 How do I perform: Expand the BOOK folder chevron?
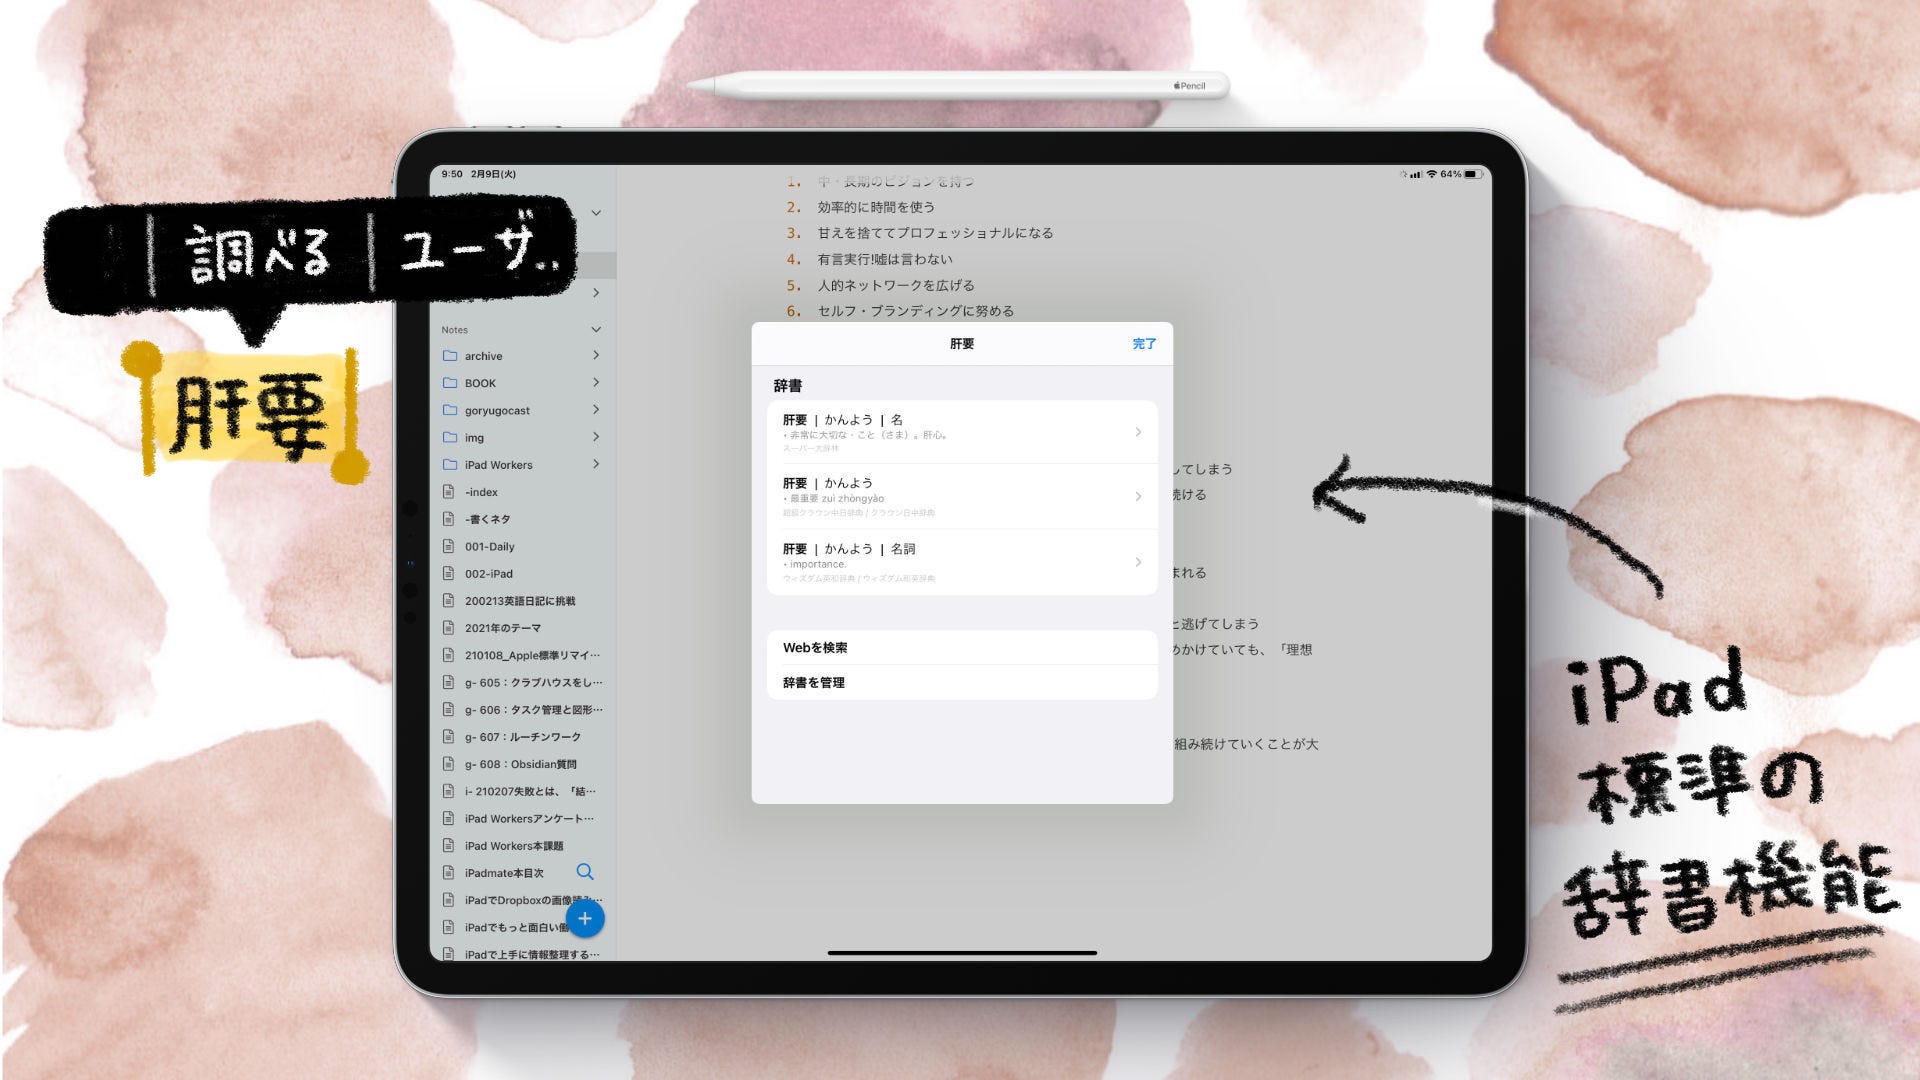tap(596, 382)
